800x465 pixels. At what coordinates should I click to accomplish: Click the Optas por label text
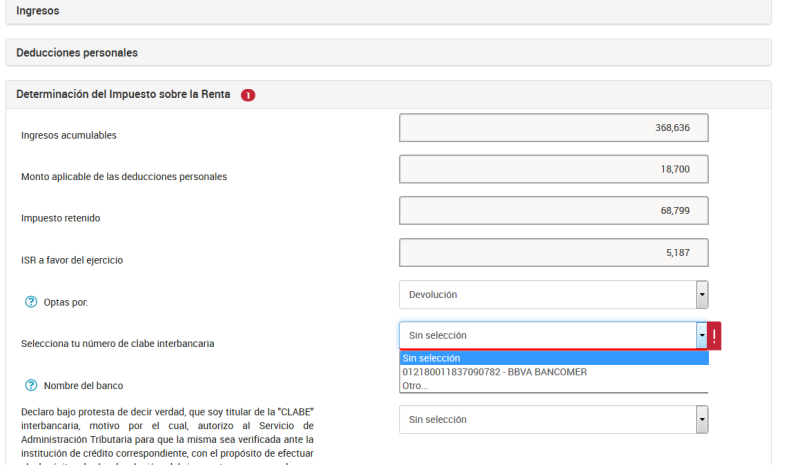tap(66, 302)
